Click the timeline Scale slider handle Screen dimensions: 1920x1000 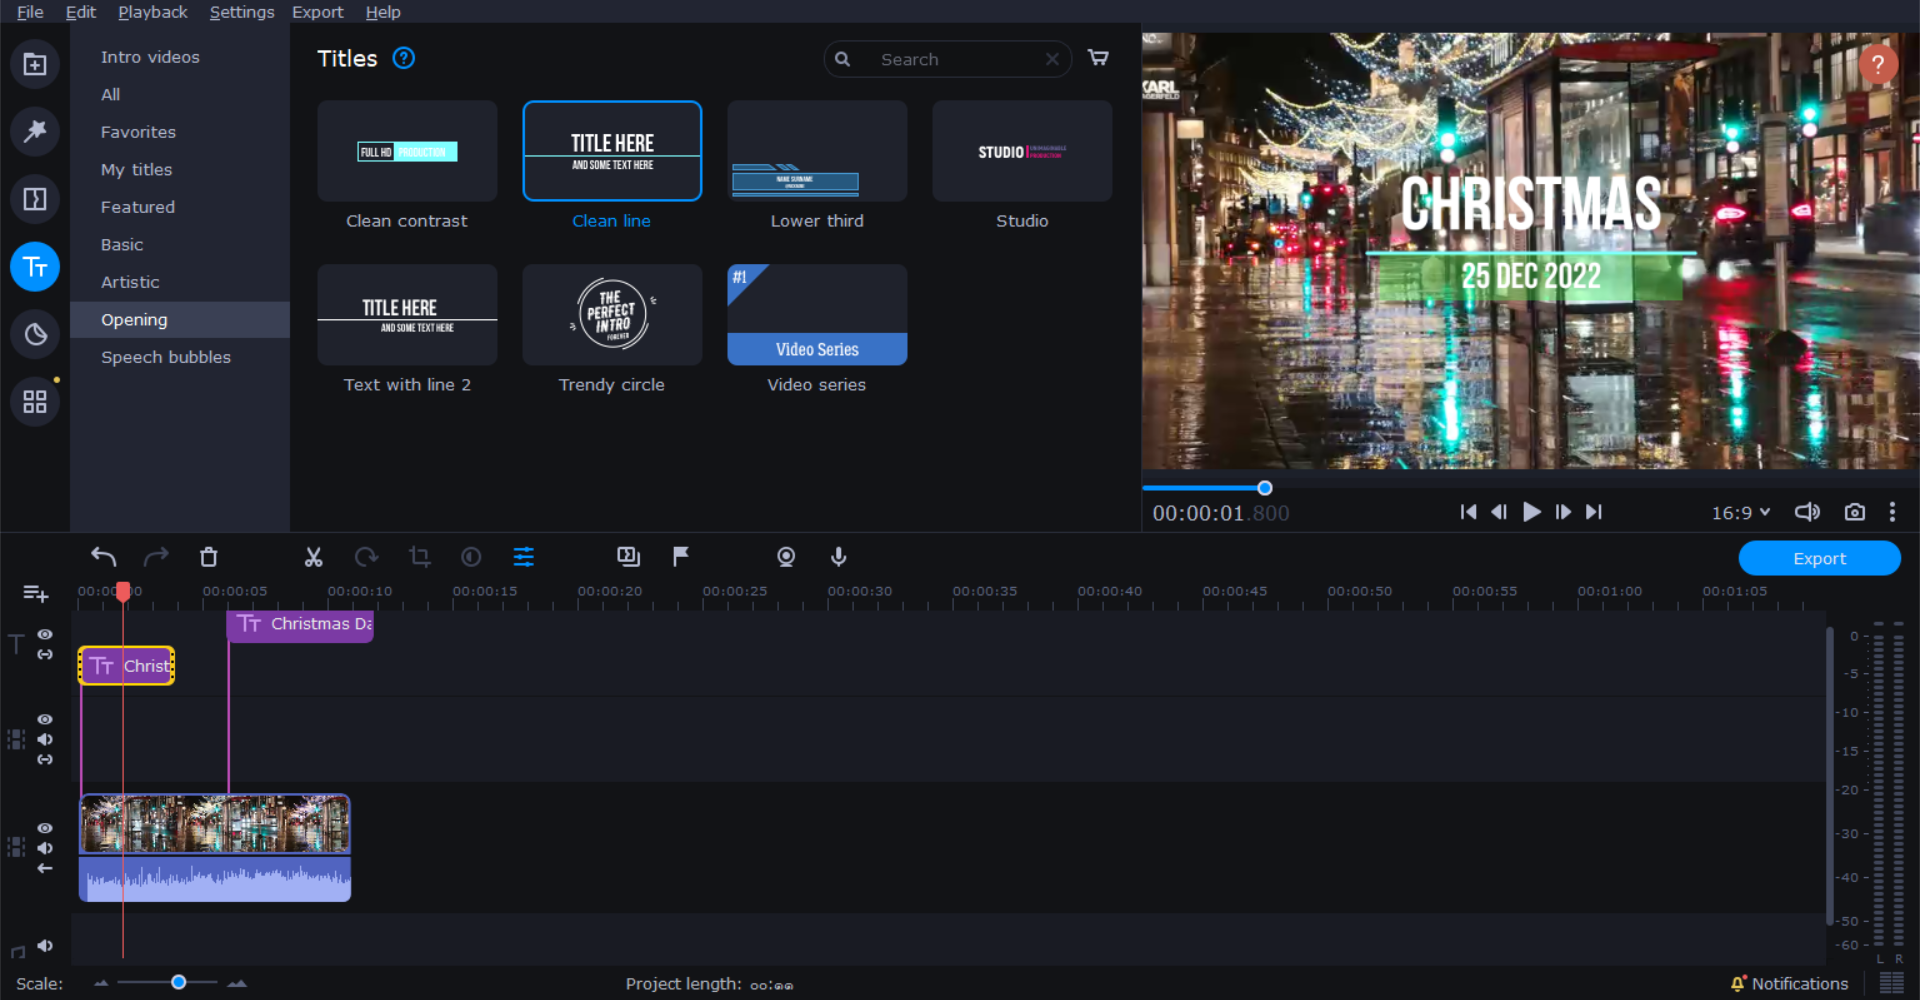click(179, 983)
